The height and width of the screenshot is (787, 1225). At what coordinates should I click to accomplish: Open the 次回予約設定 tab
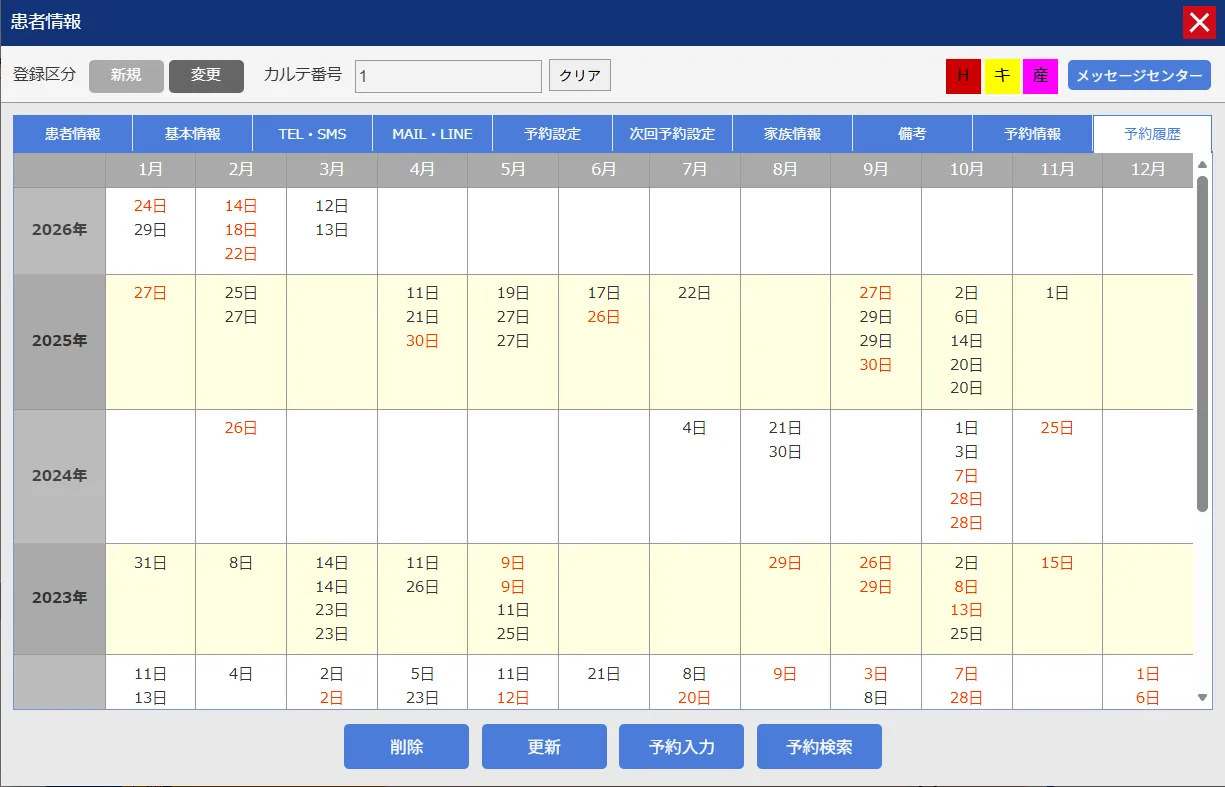pyautogui.click(x=672, y=134)
